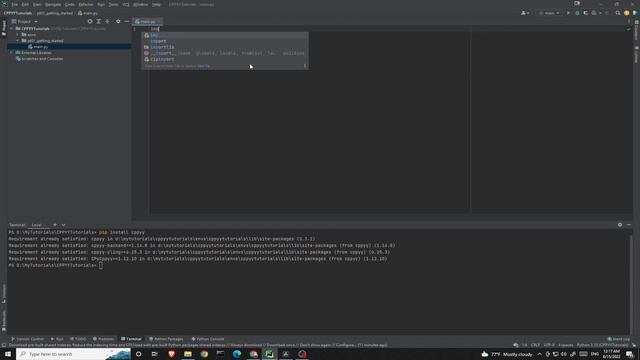Viewport: 640px width, 360px height.
Task: Open the Event Log
Action: (618, 339)
